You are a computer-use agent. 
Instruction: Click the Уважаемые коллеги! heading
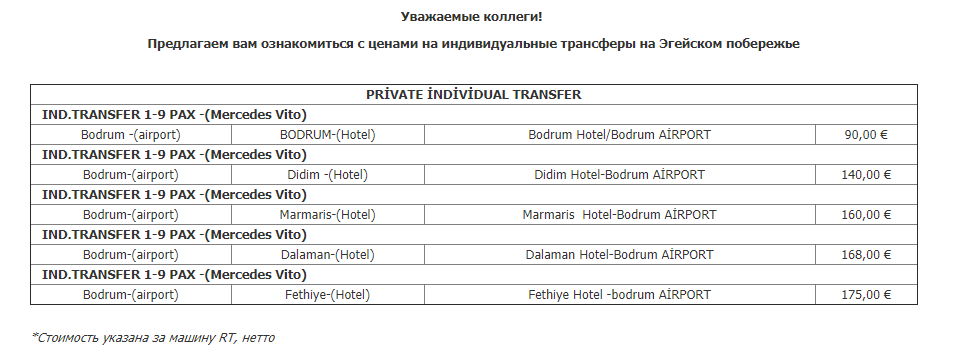tap(472, 17)
